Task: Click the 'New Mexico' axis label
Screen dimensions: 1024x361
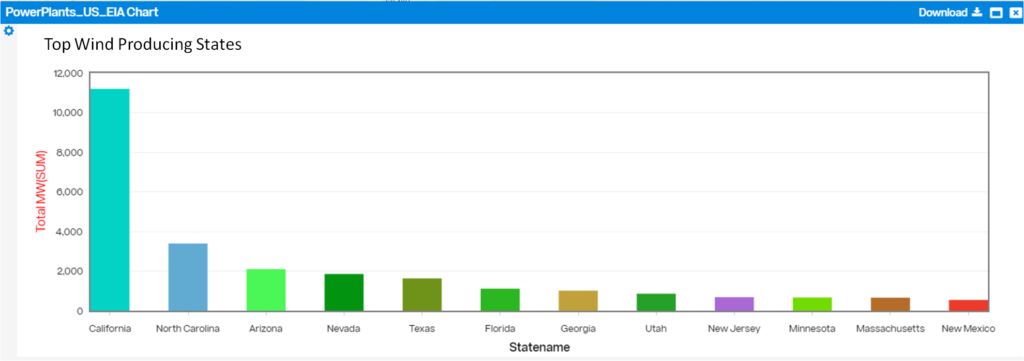Action: click(968, 328)
